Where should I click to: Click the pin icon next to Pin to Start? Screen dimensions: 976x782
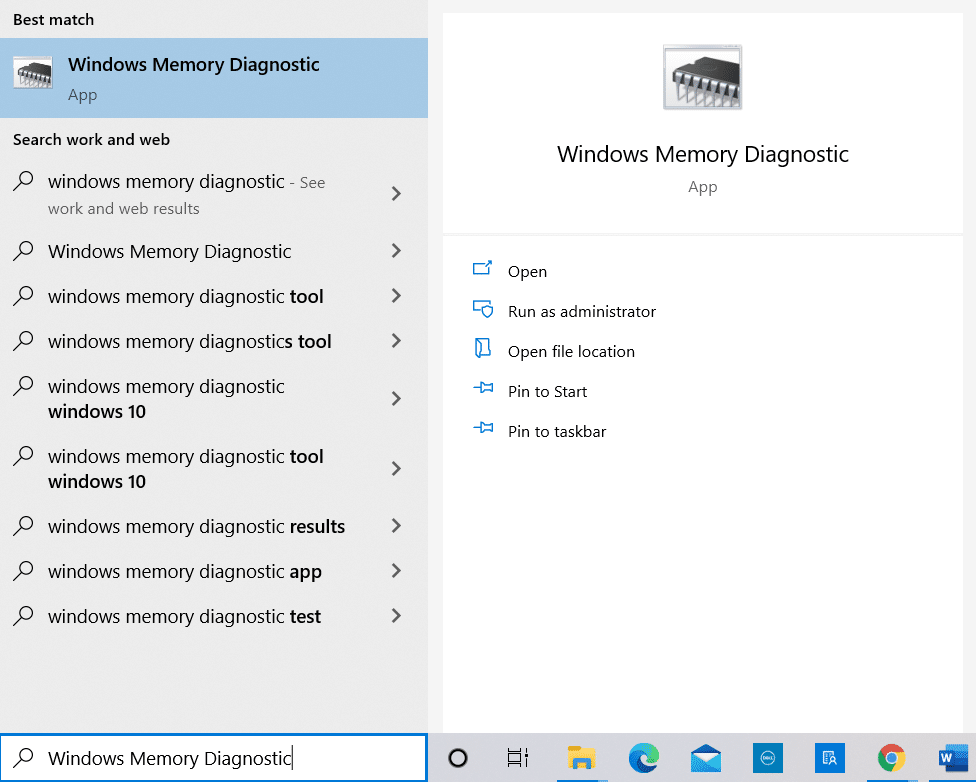pos(483,390)
